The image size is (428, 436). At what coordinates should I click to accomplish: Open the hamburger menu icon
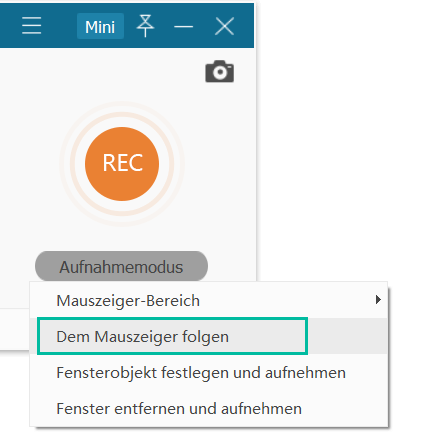pyautogui.click(x=32, y=26)
